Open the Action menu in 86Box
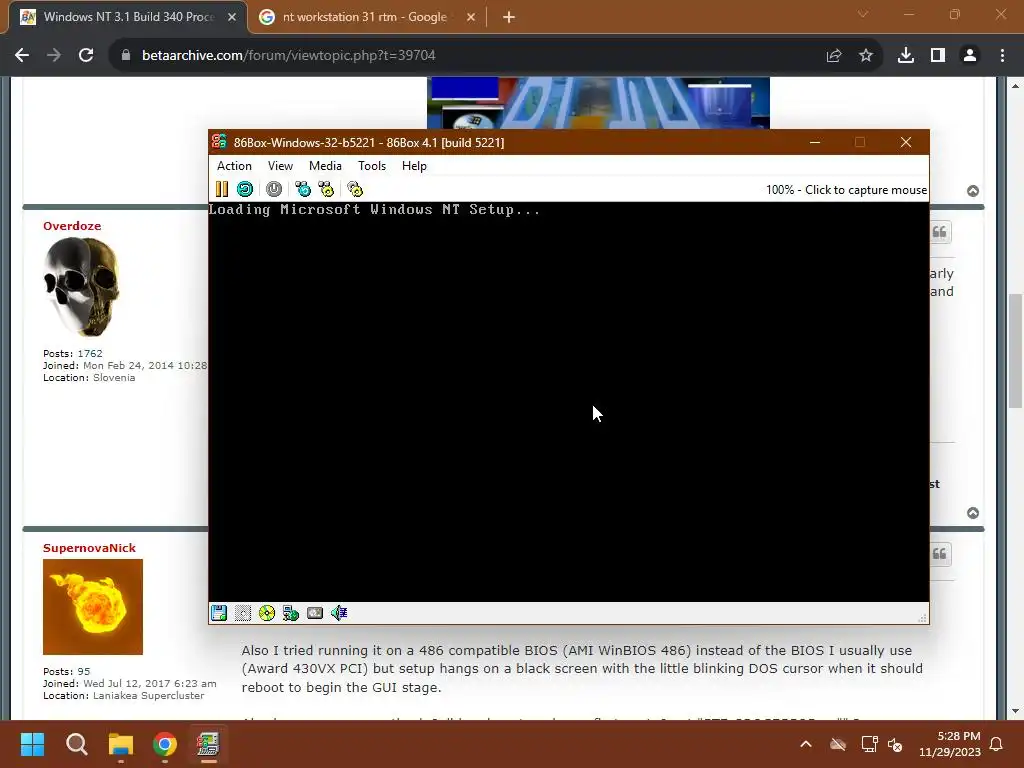The height and width of the screenshot is (768, 1024). [x=234, y=166]
